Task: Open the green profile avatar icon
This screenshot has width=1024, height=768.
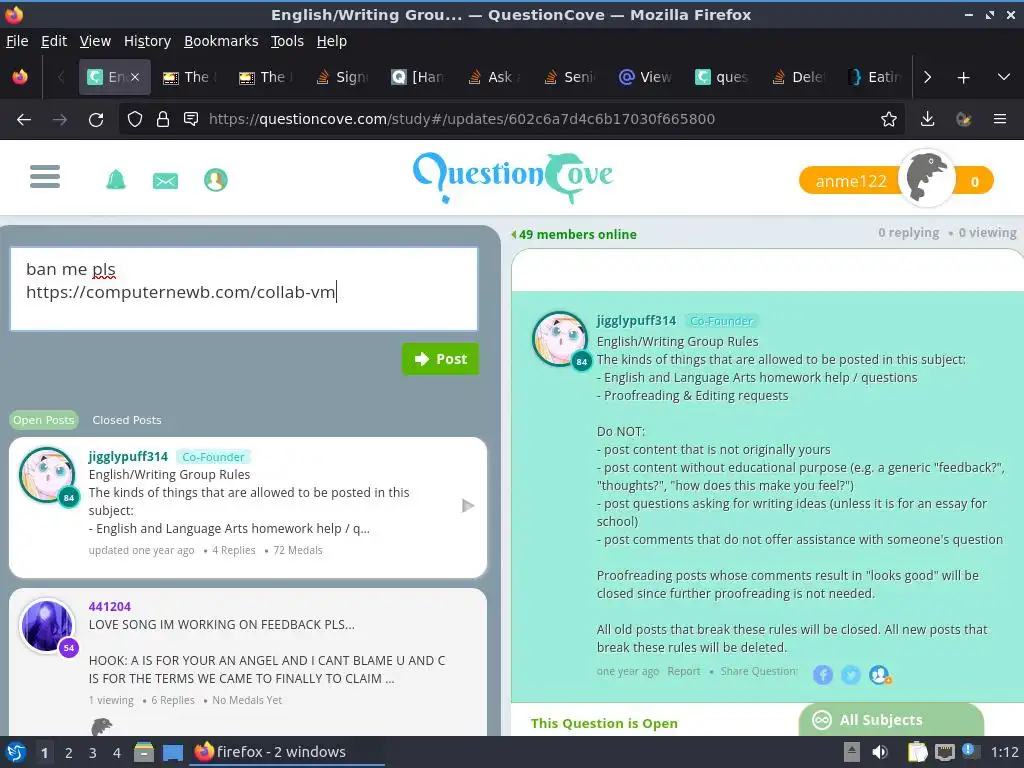Action: 216,180
